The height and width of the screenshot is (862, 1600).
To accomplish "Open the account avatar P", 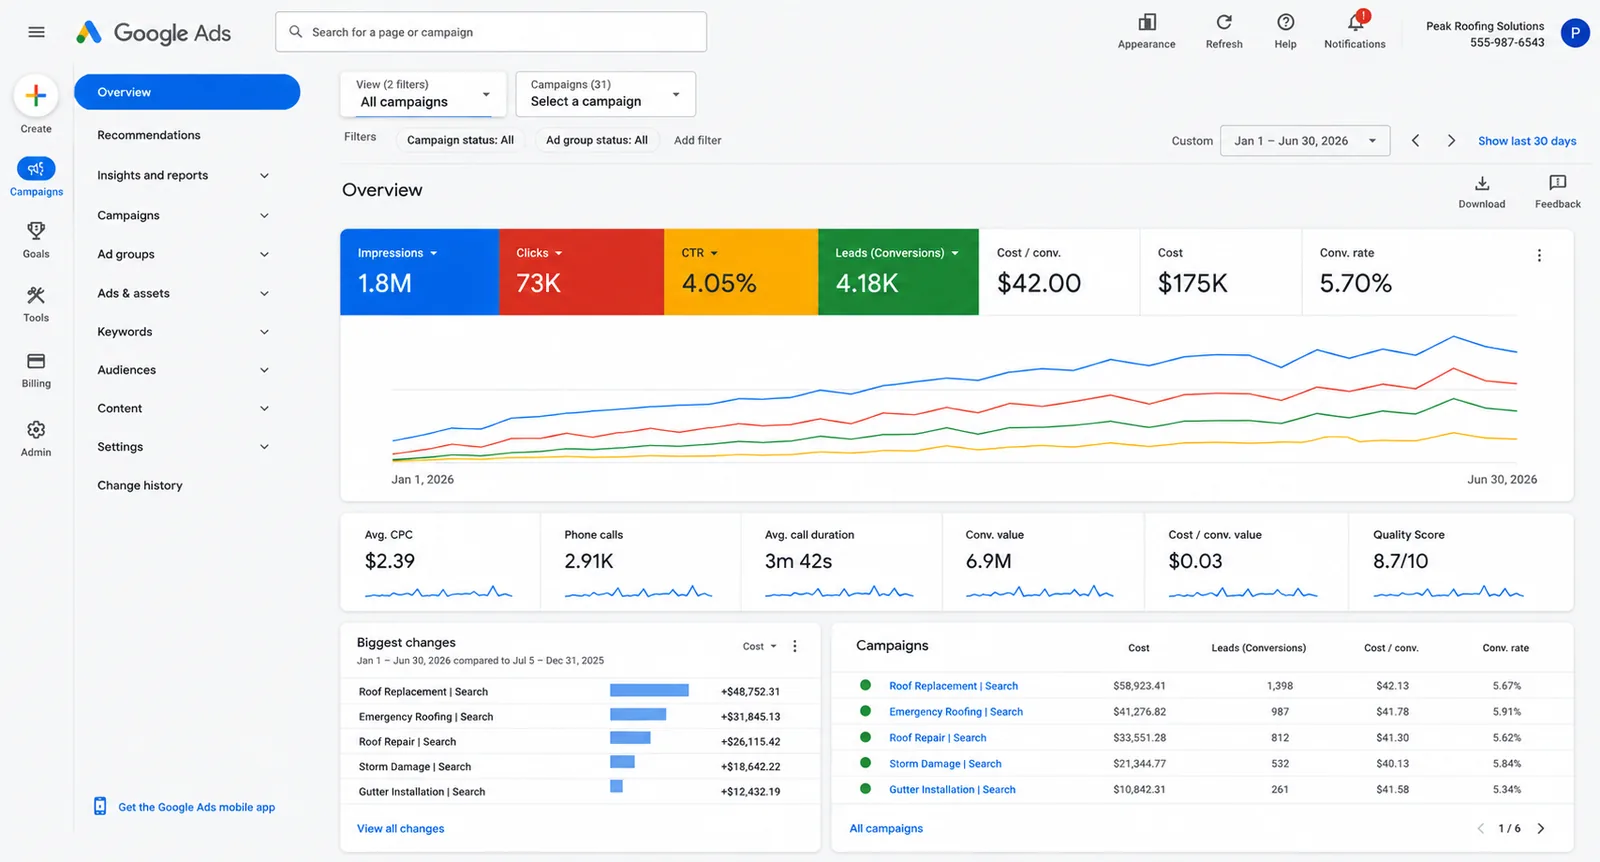I will [x=1575, y=33].
